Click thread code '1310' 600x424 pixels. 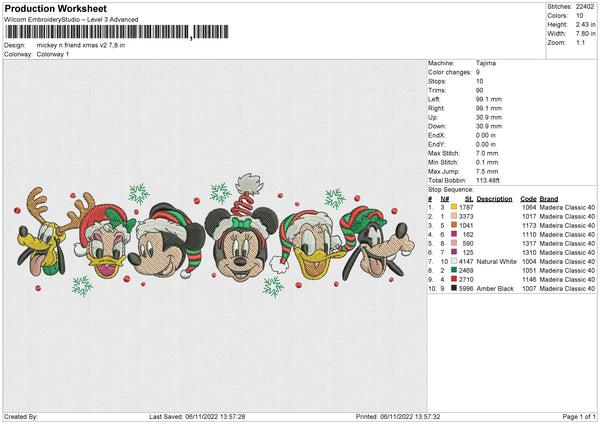click(529, 253)
